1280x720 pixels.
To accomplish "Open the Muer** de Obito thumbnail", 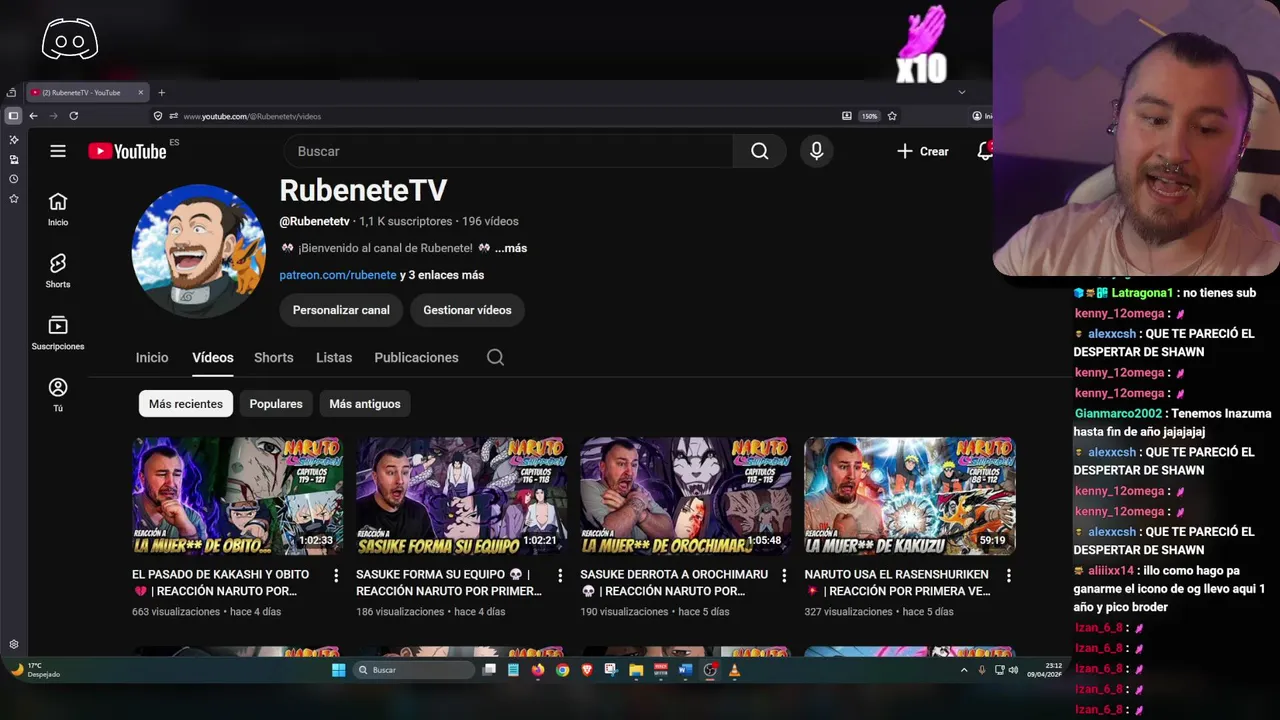I will [x=237, y=496].
